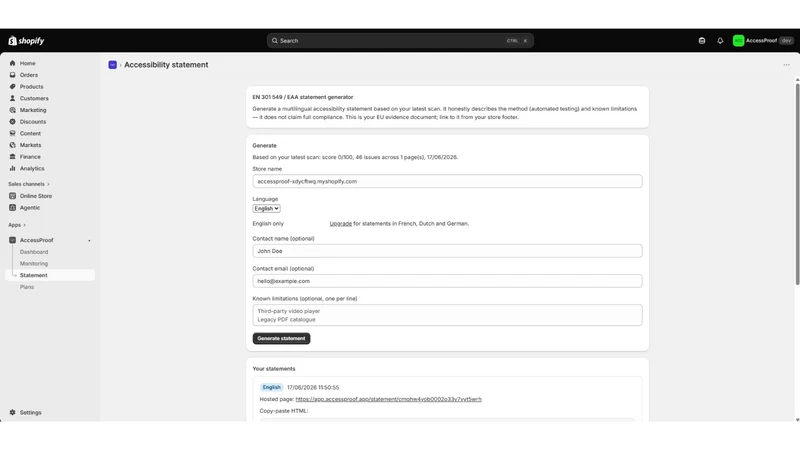
Task: Open Discounts via its badge icon
Action: click(x=12, y=122)
